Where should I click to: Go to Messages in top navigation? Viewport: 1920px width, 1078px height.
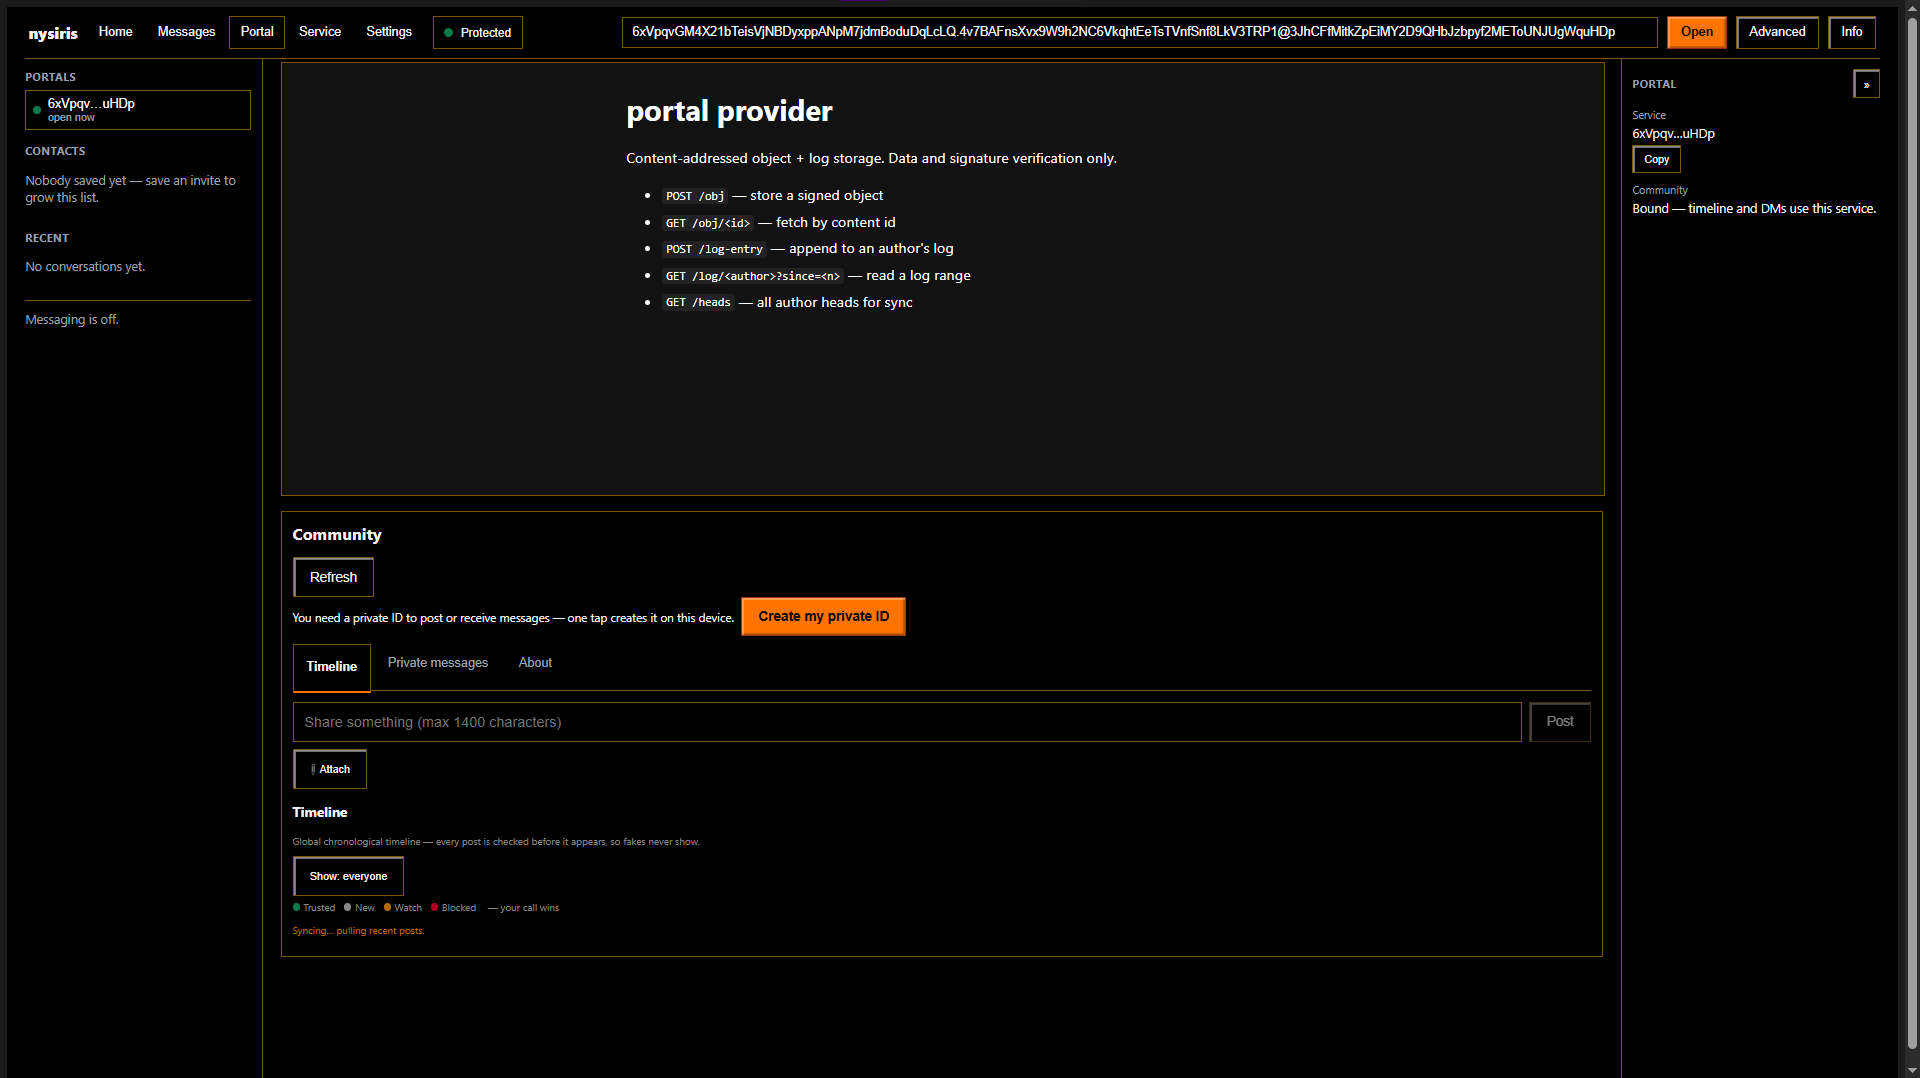[x=186, y=32]
